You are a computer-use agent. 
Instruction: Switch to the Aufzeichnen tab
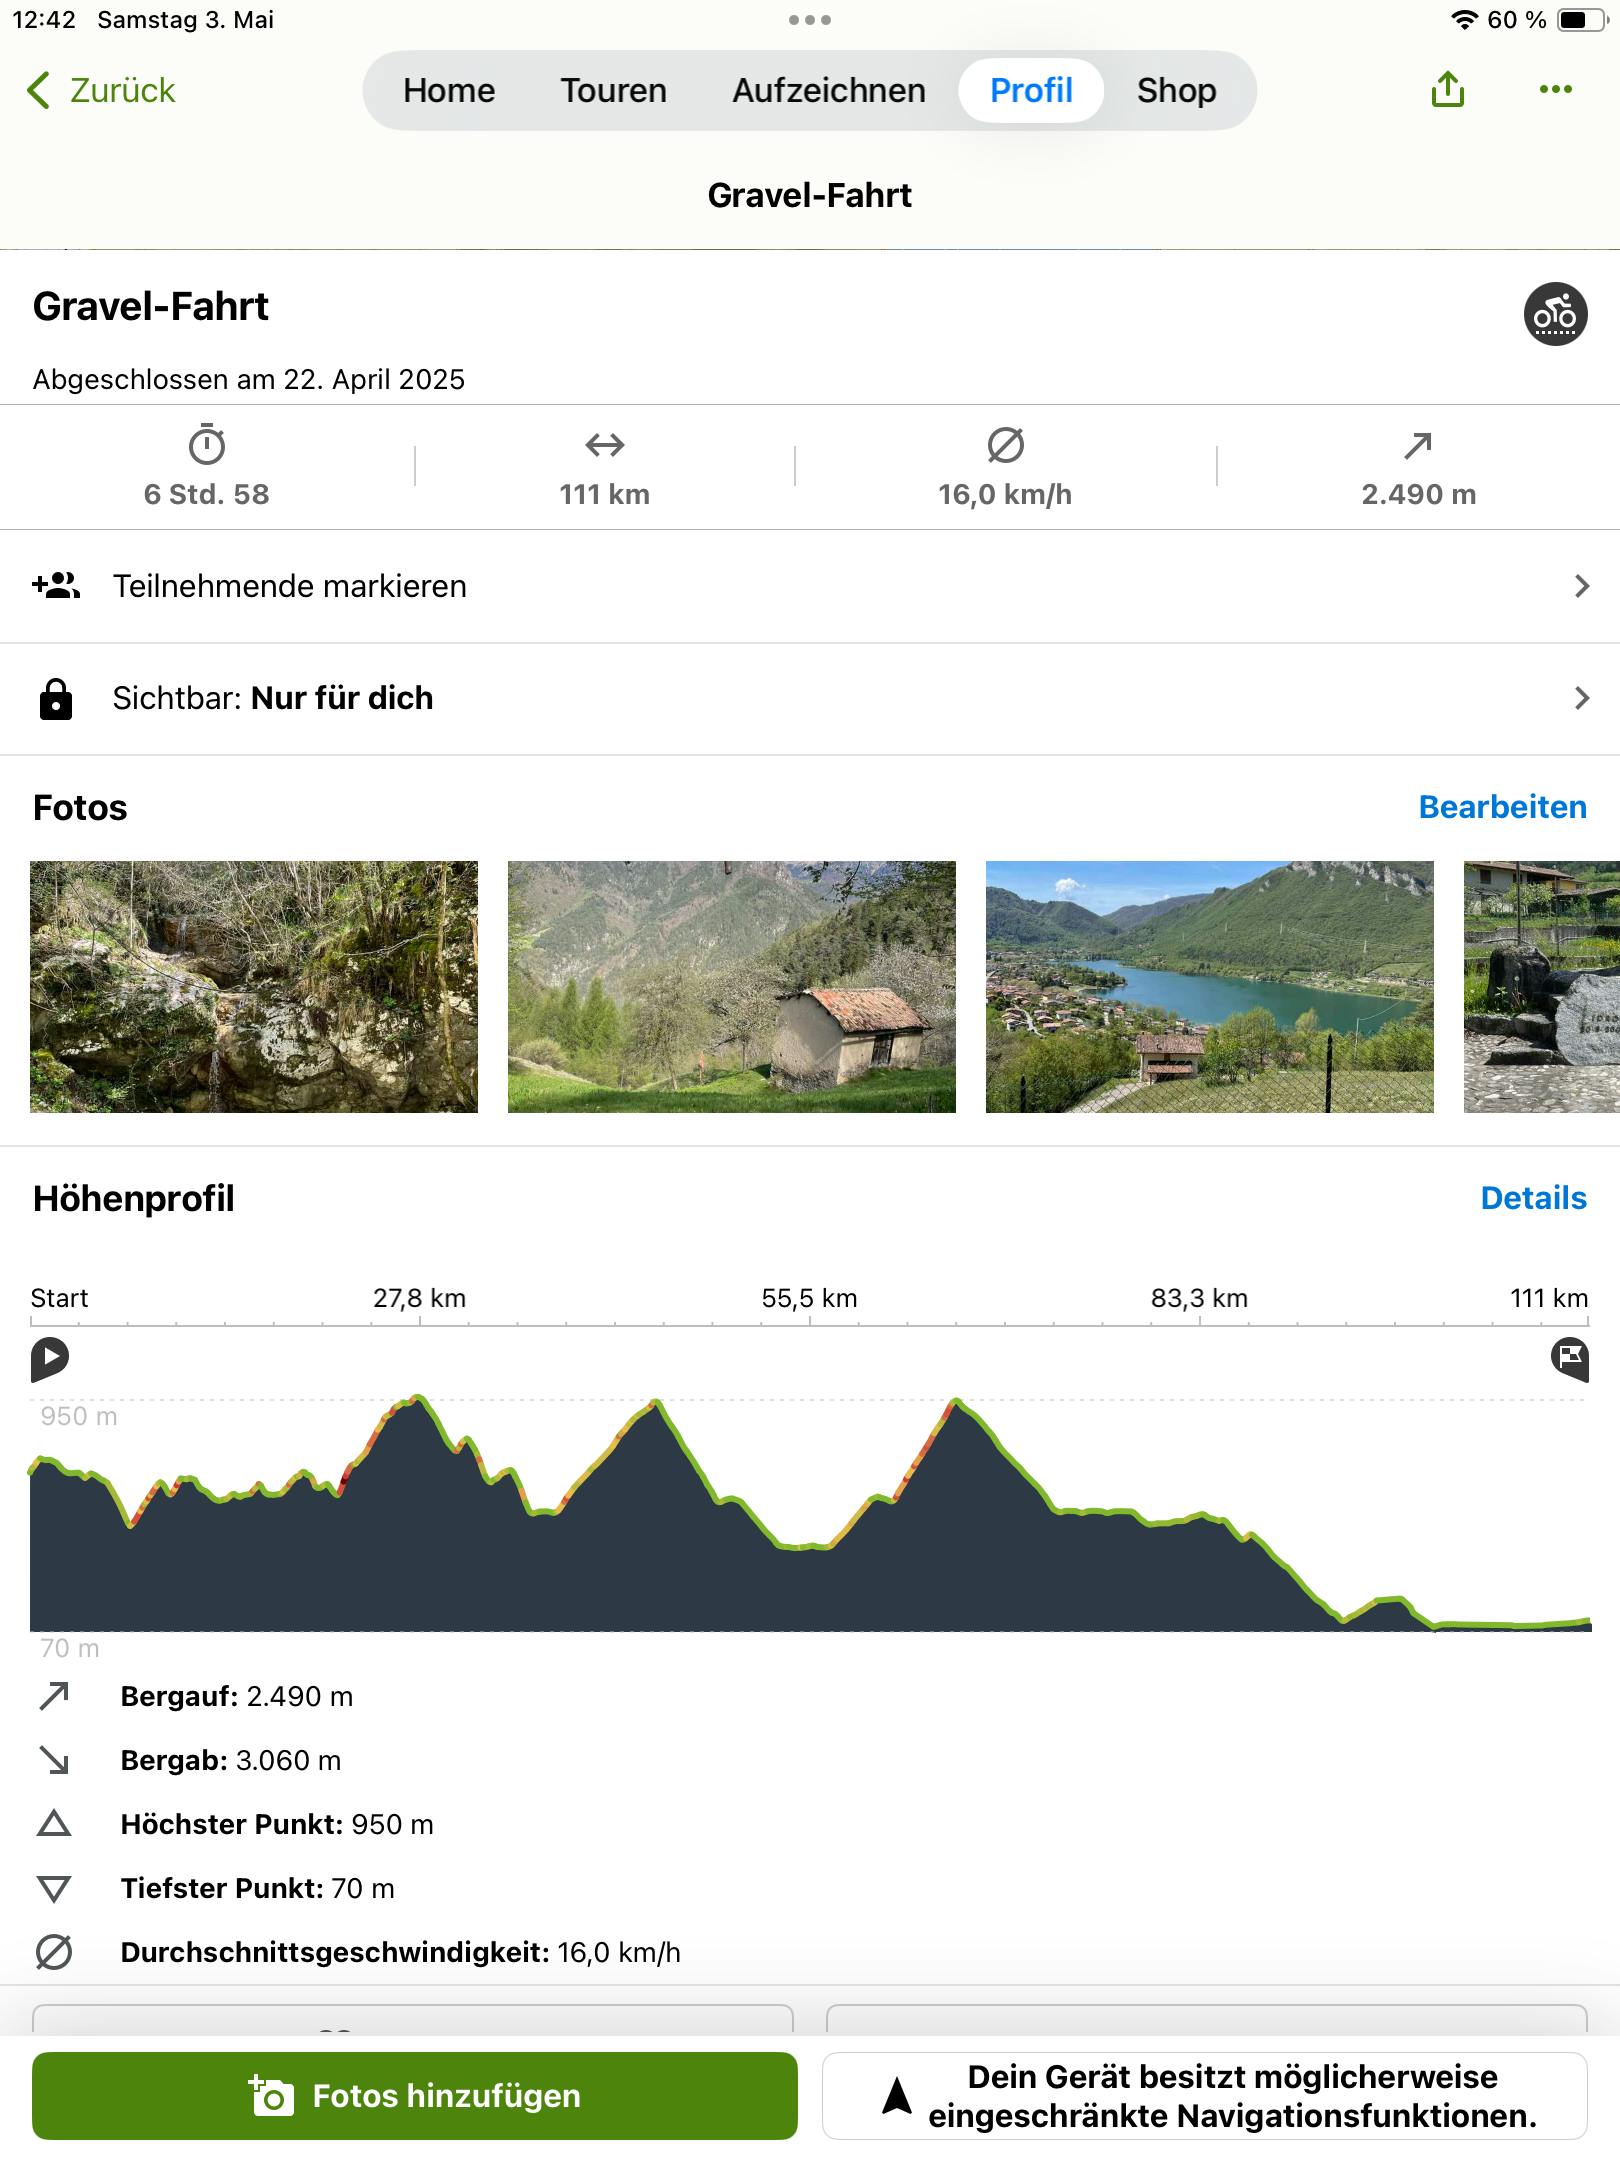829,90
